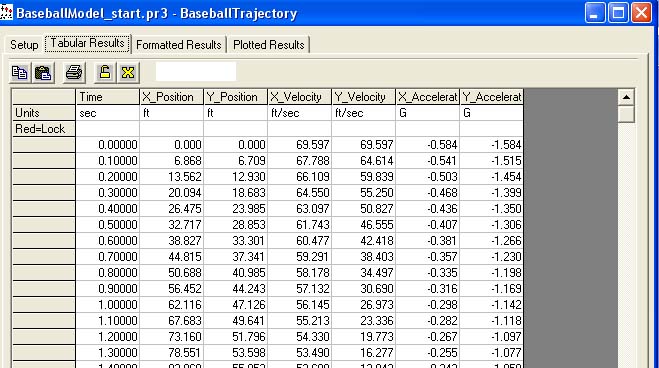Select the Y_Velocity column header
The width and height of the screenshot is (659, 368).
pos(364,97)
